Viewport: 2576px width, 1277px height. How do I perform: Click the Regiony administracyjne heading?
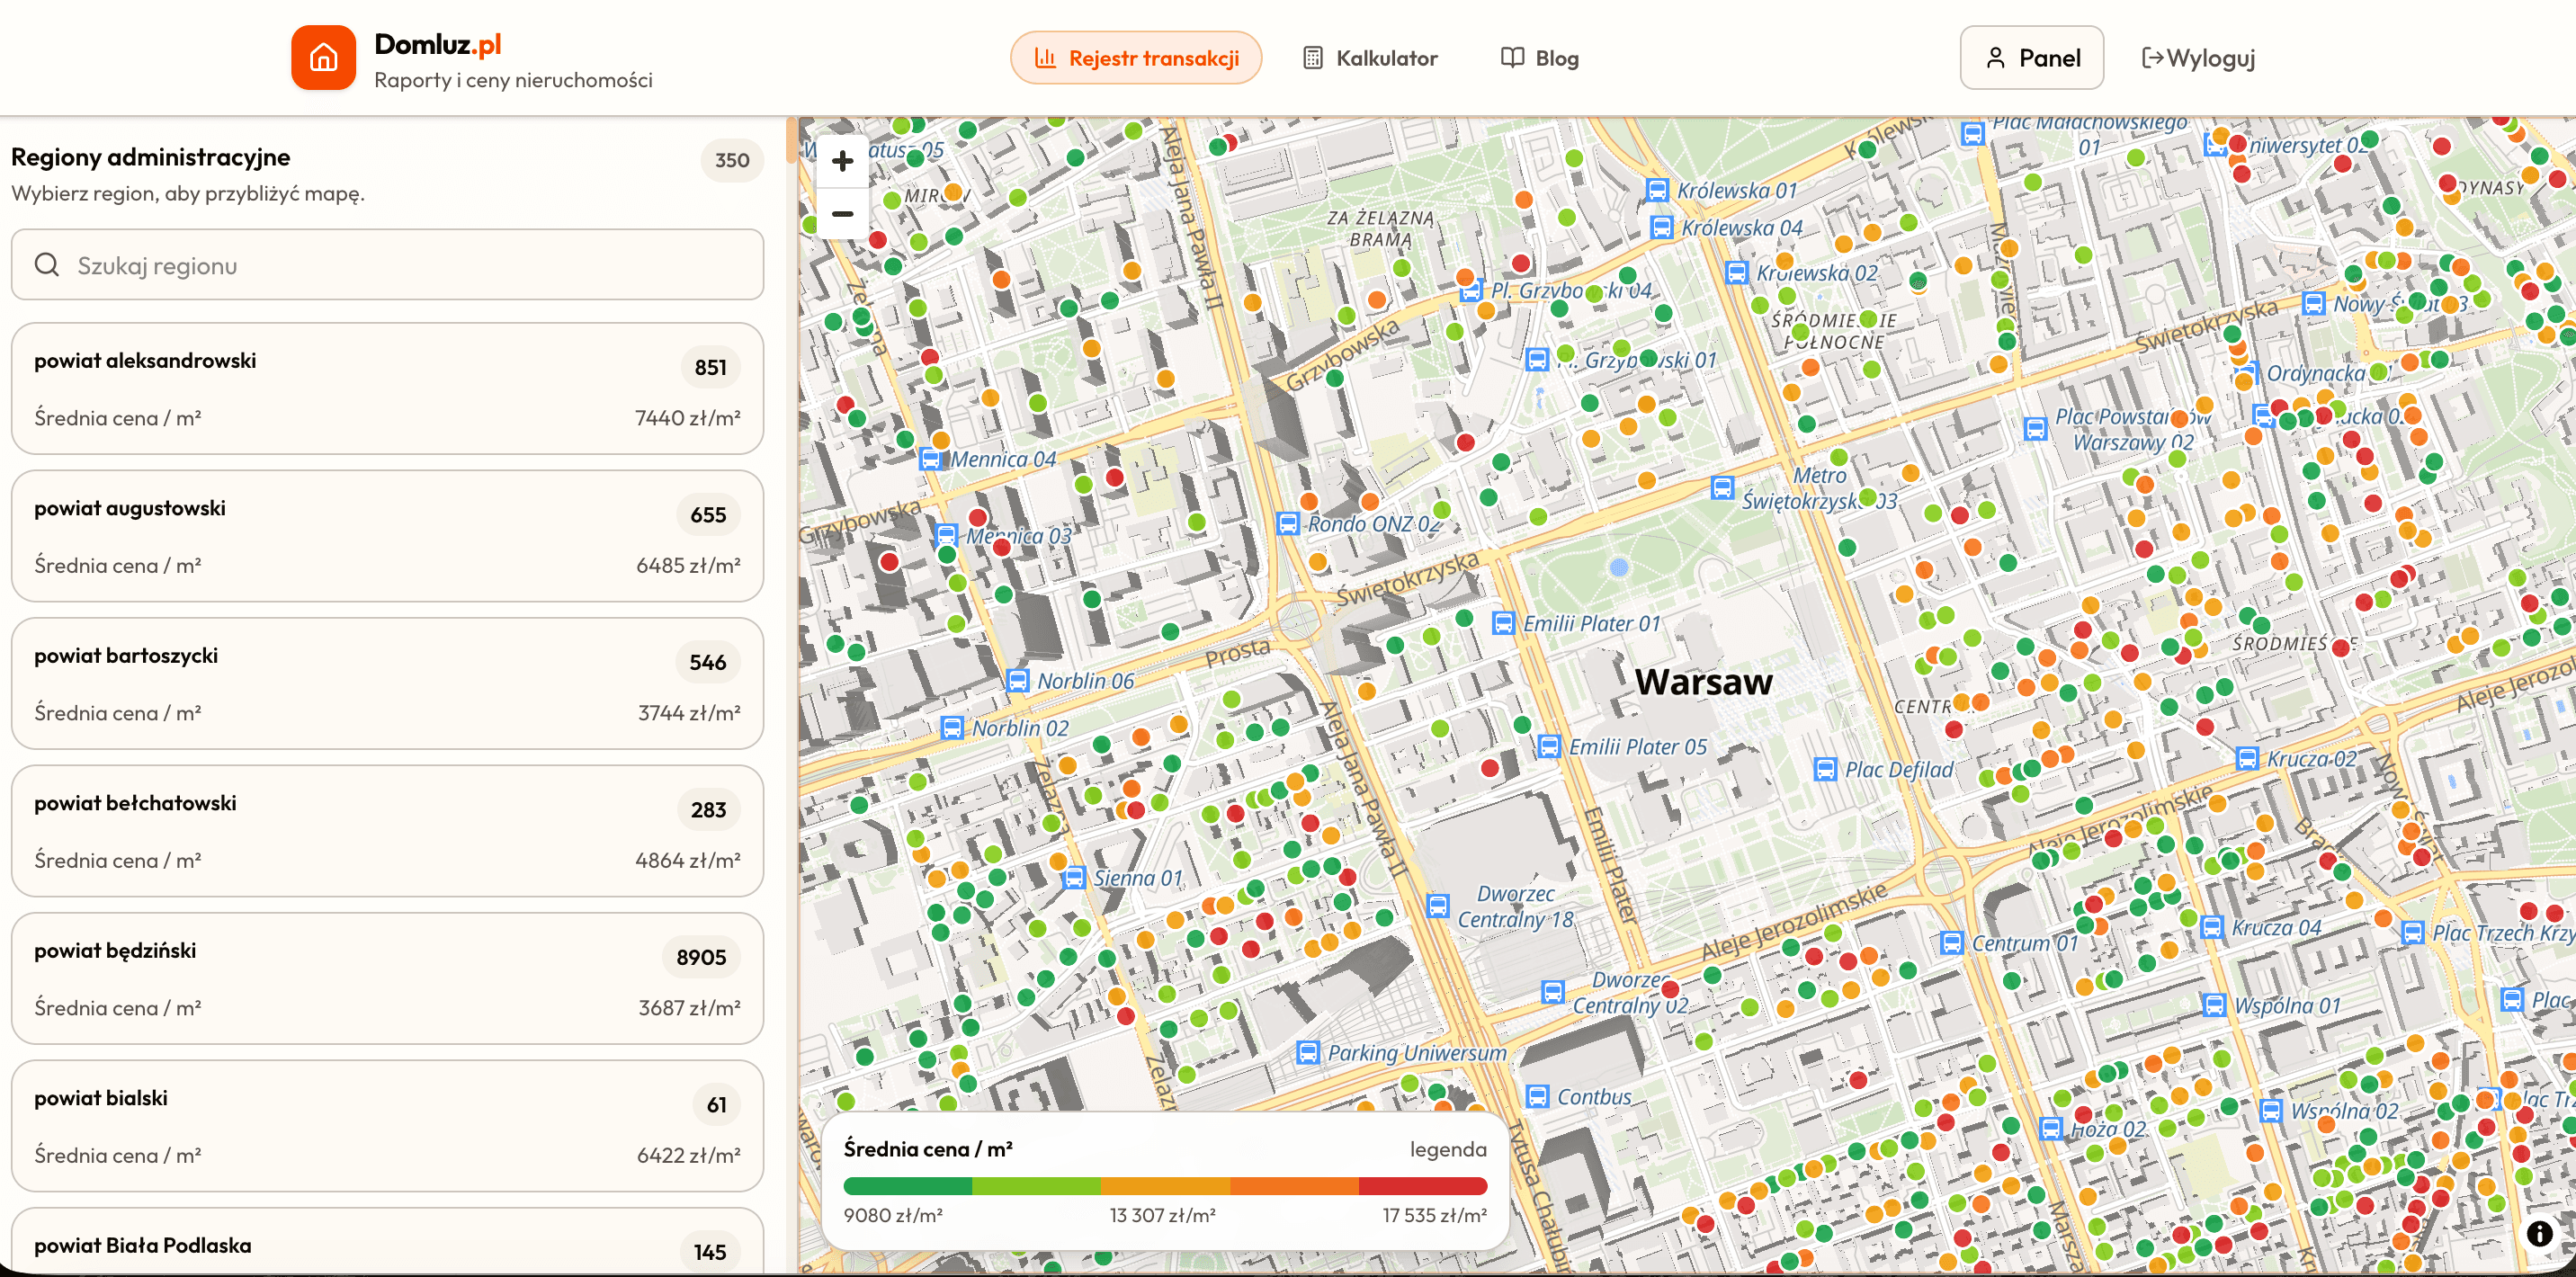151,157
